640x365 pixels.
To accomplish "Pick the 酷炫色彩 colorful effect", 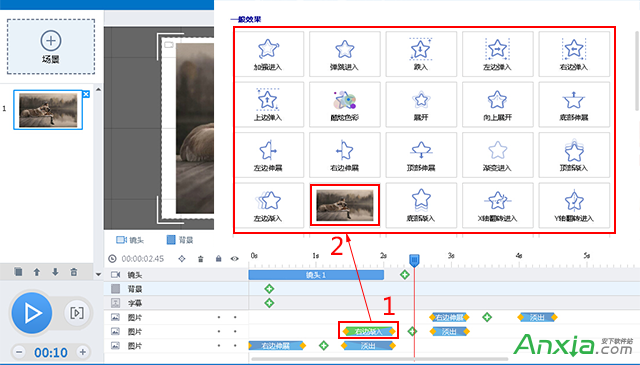I will point(344,105).
